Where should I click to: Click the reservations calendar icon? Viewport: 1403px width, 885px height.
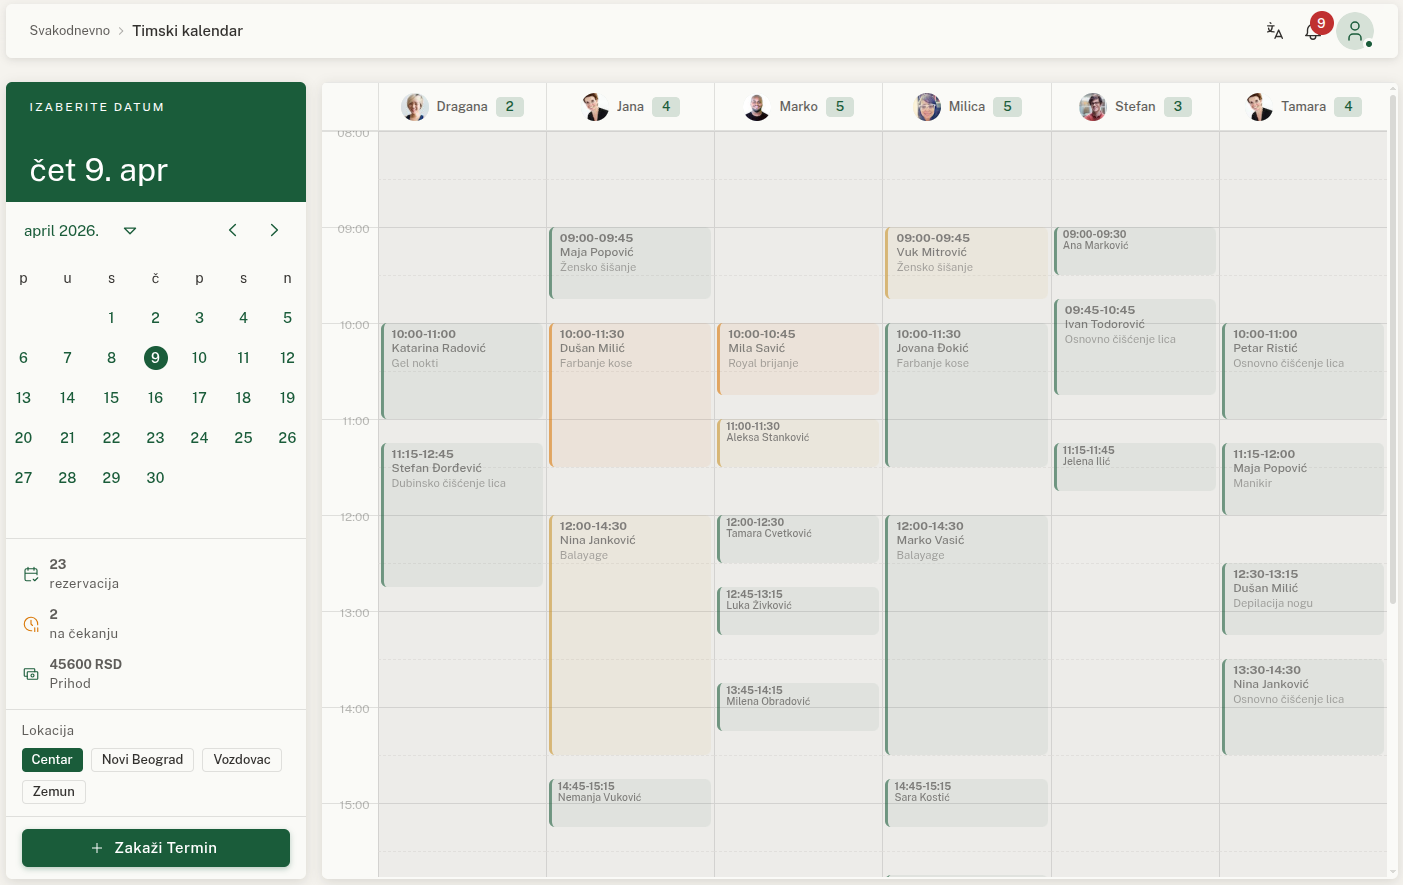click(x=31, y=574)
